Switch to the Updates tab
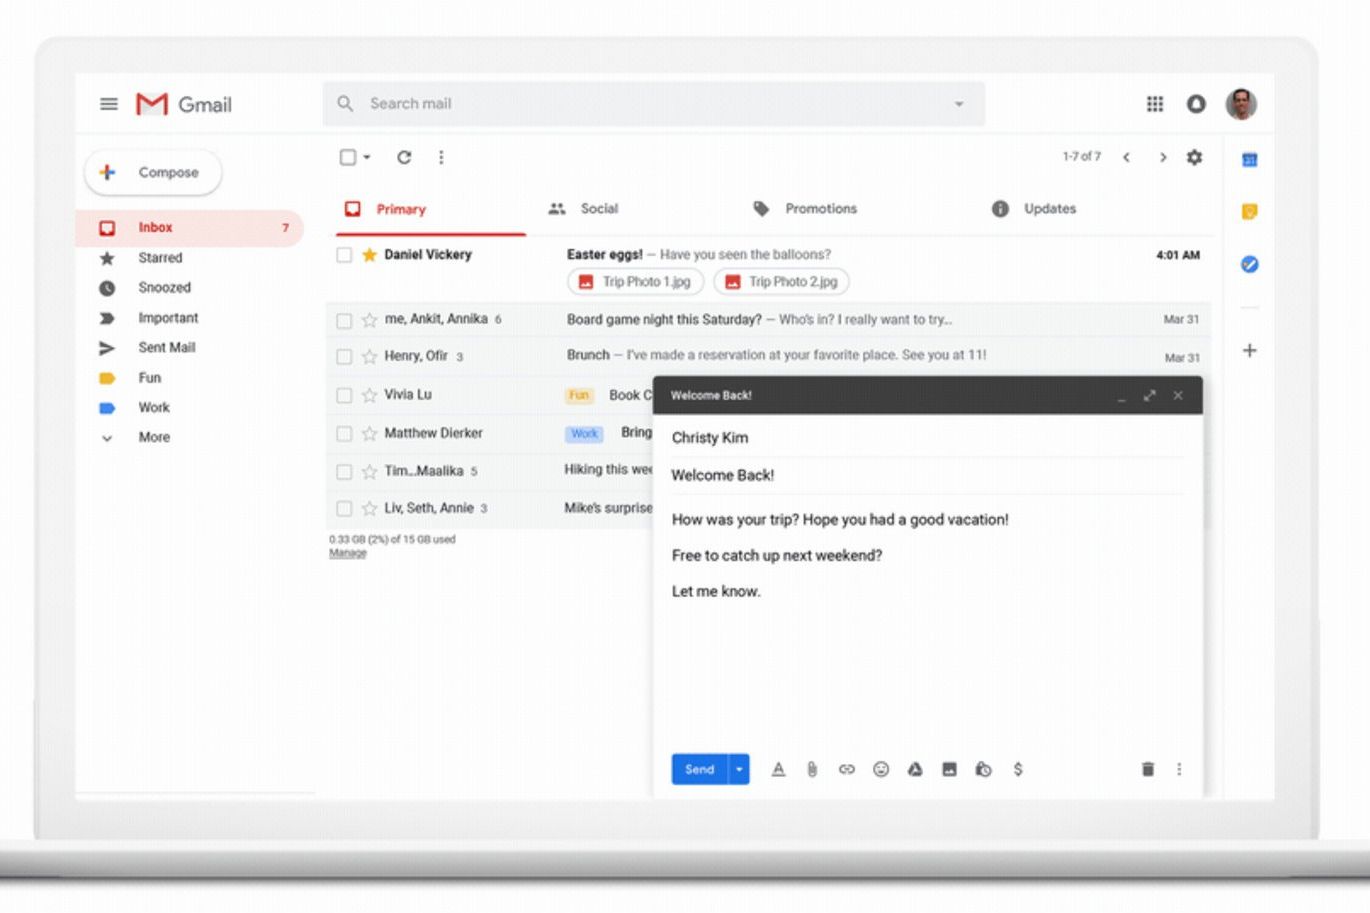Screen dimensions: 1370x913 [1034, 209]
